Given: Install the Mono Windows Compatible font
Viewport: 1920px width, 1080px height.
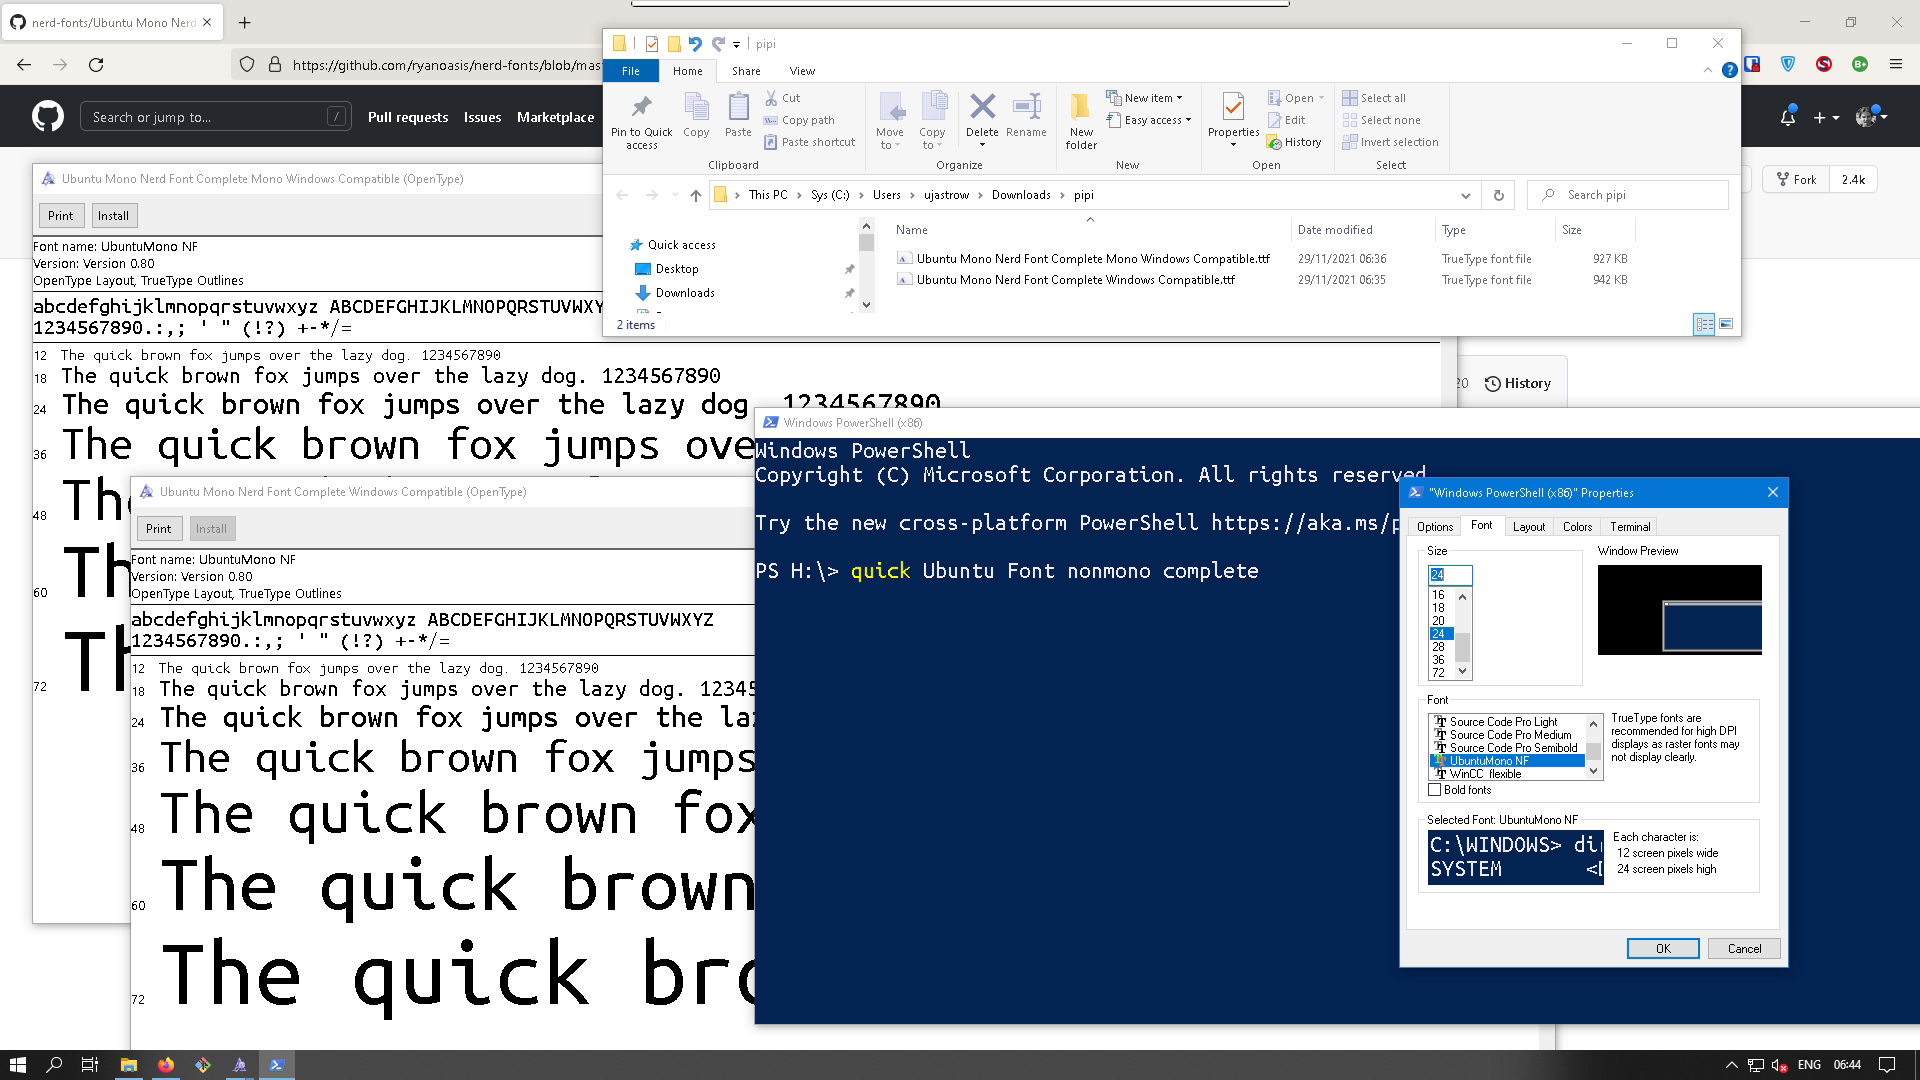Looking at the screenshot, I should tap(113, 216).
